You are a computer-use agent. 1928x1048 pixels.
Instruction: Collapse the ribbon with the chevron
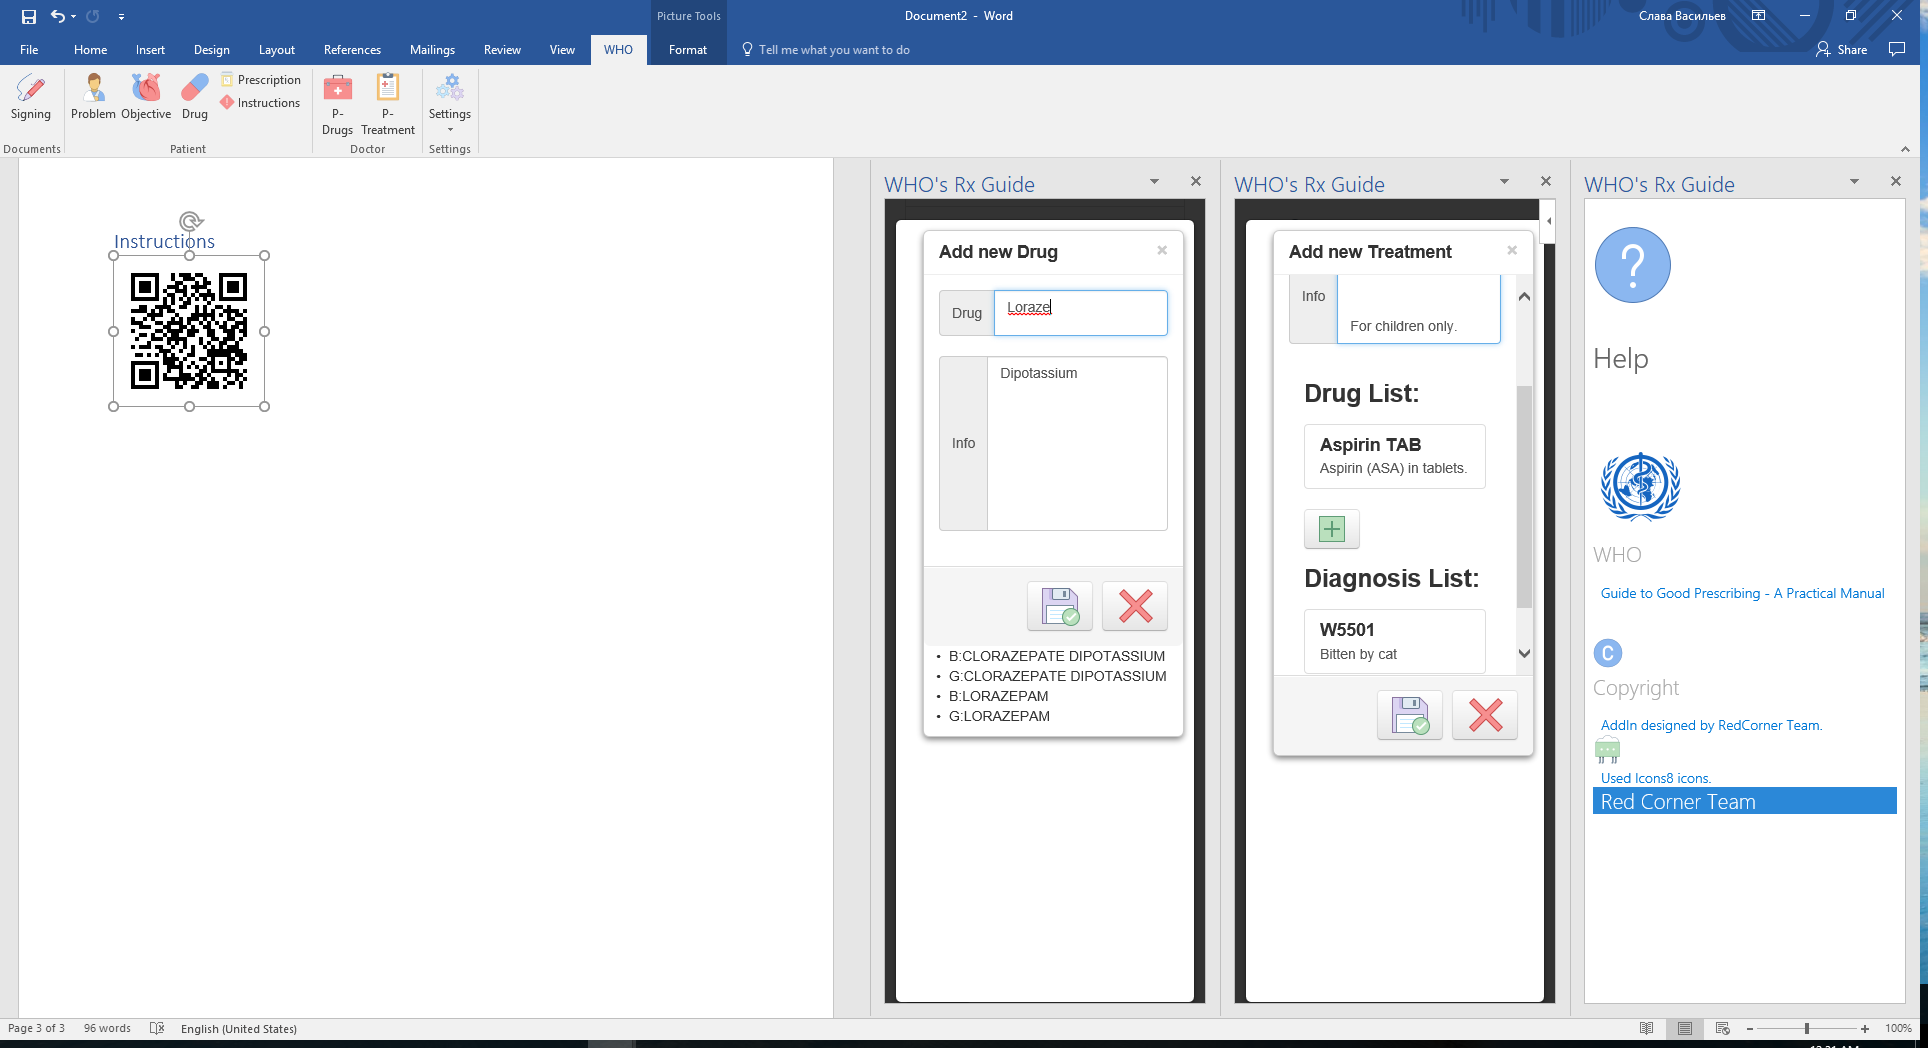click(x=1905, y=149)
